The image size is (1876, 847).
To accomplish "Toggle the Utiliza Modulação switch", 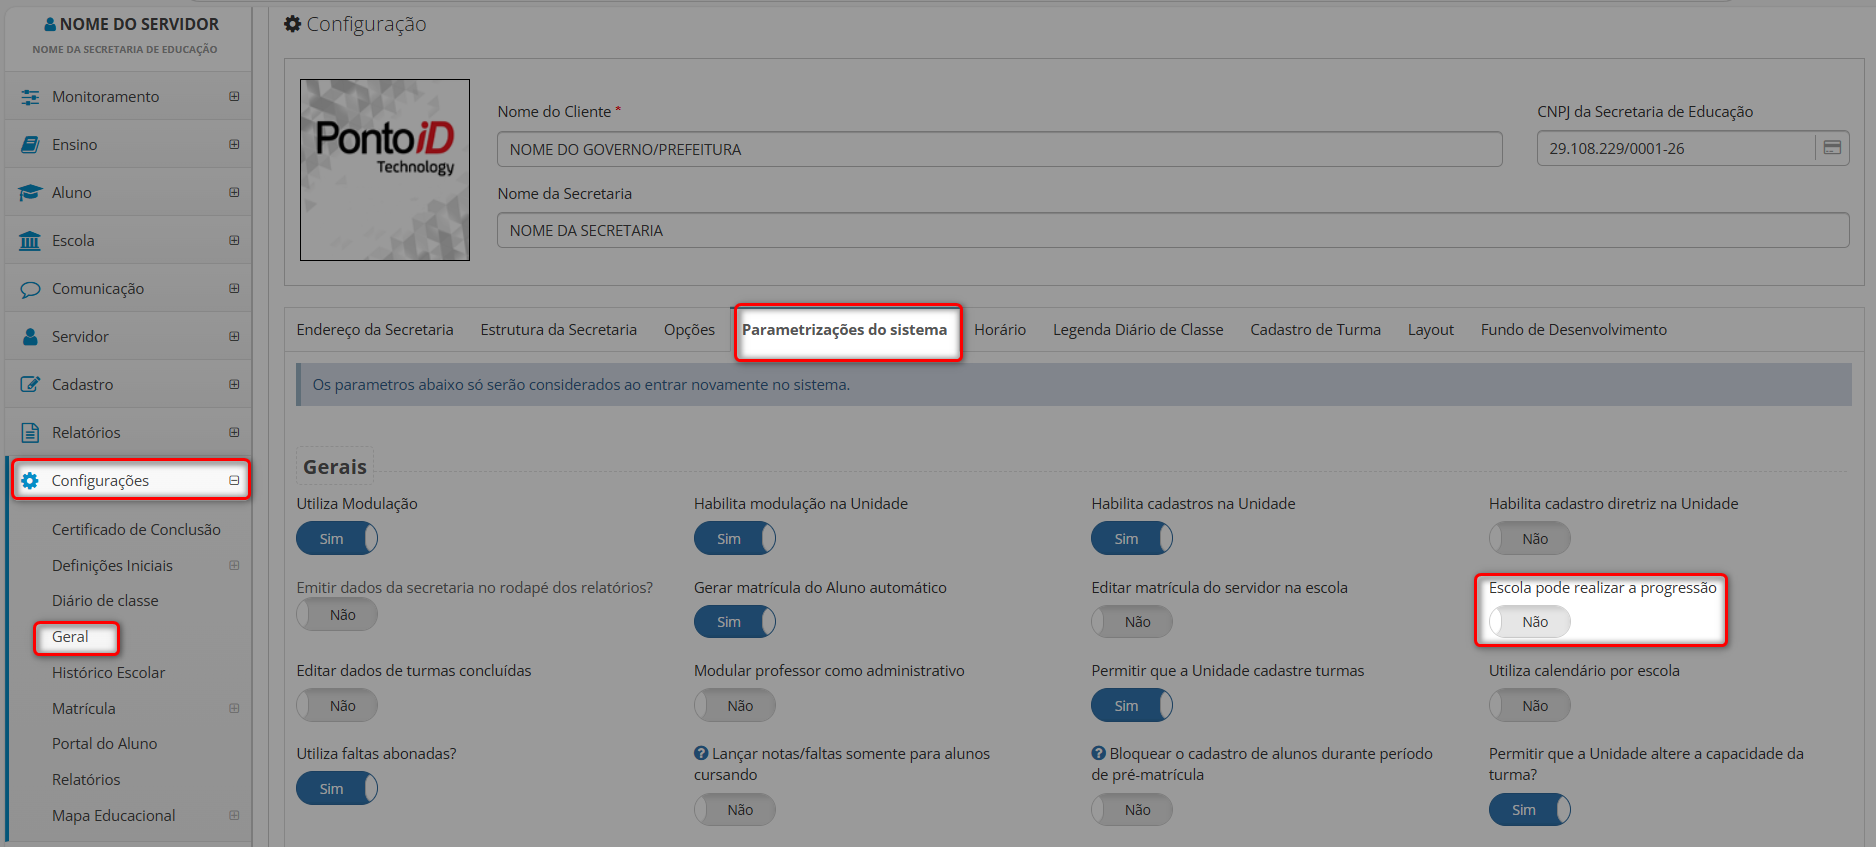I will click(x=336, y=539).
